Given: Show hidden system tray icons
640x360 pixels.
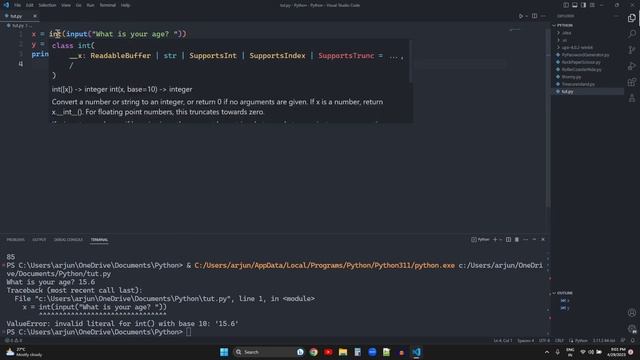Looking at the screenshot, I should pos(547,352).
